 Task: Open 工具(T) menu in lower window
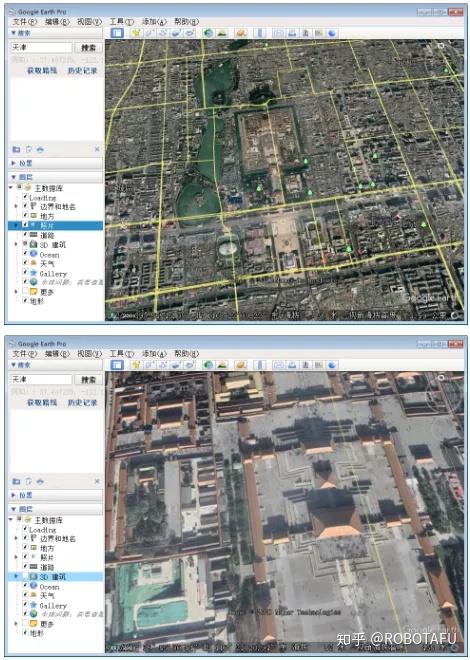point(122,354)
